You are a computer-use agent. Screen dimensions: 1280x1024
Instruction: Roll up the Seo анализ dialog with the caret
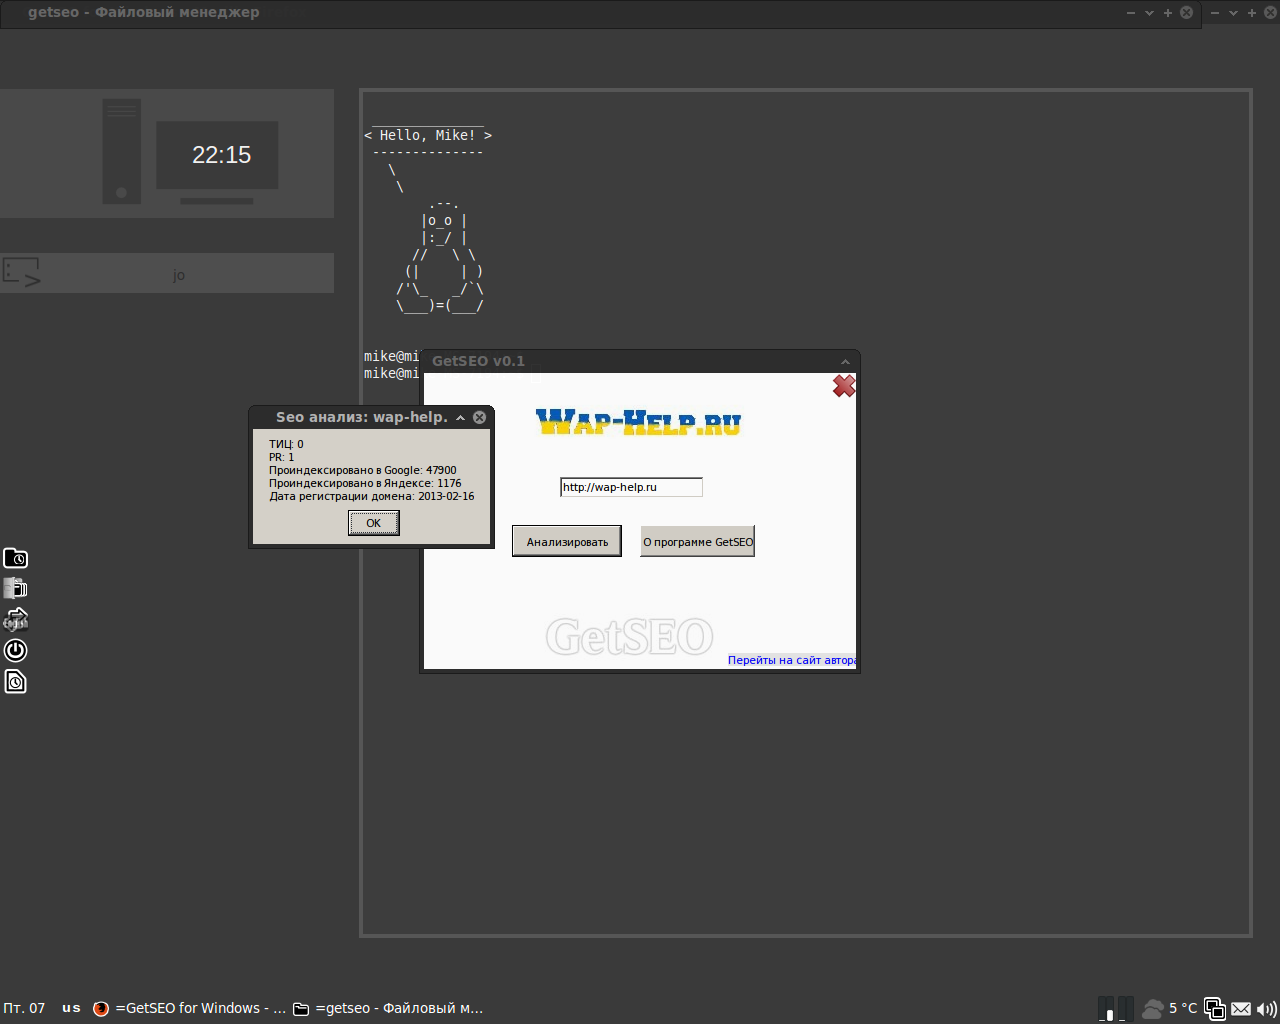pos(460,418)
